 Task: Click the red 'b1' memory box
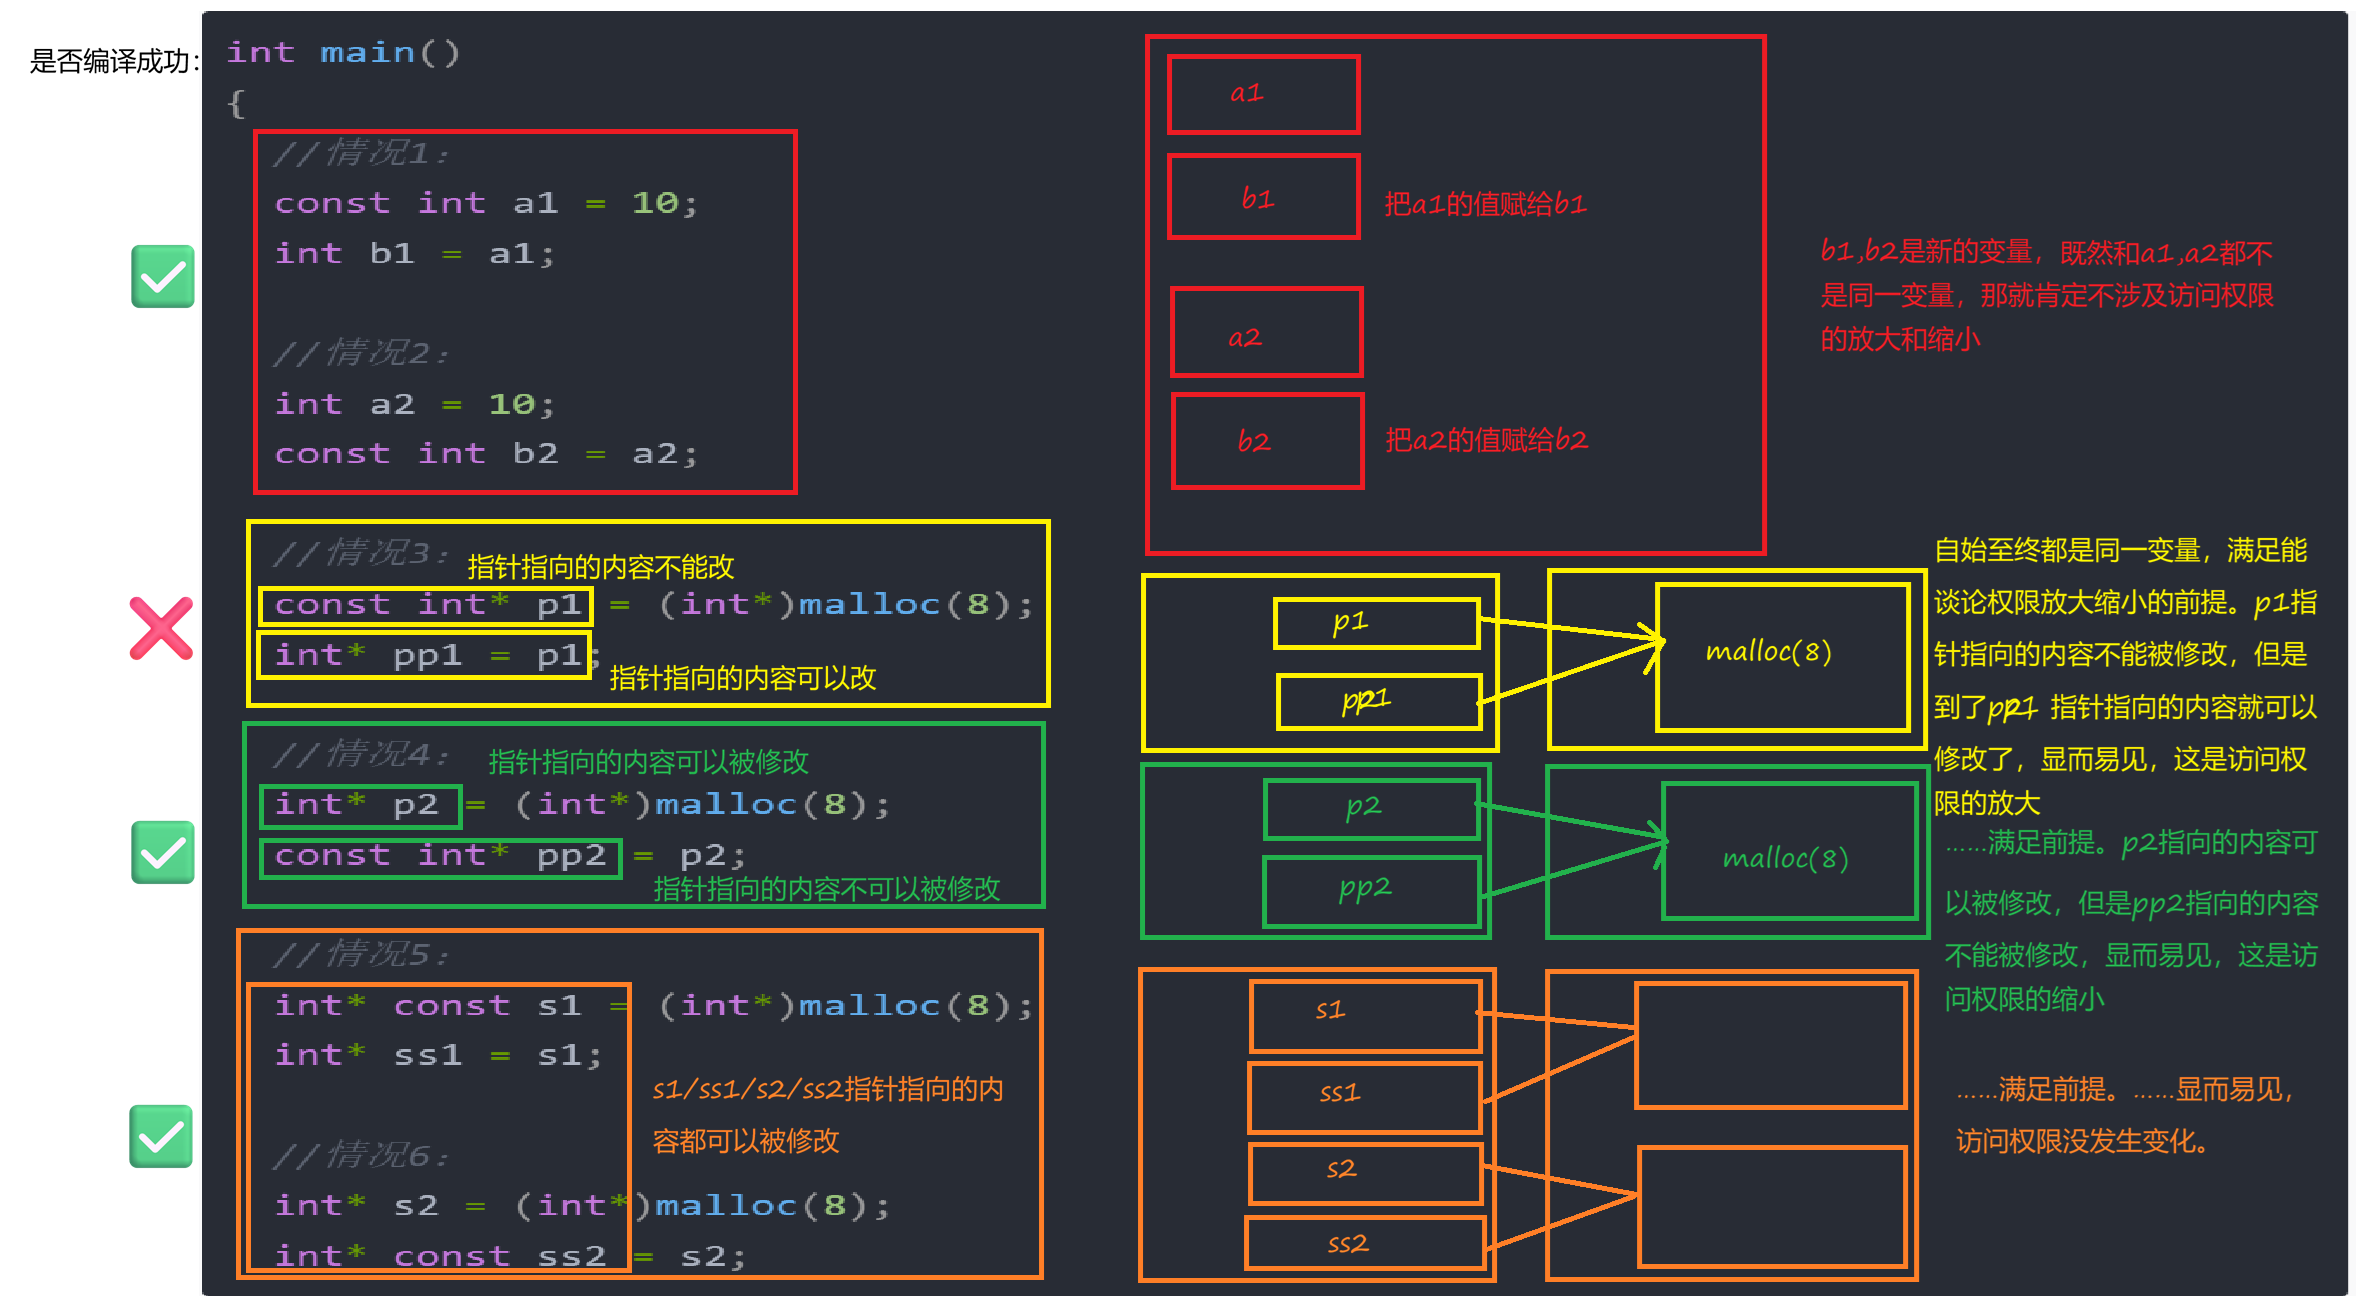(x=1264, y=197)
